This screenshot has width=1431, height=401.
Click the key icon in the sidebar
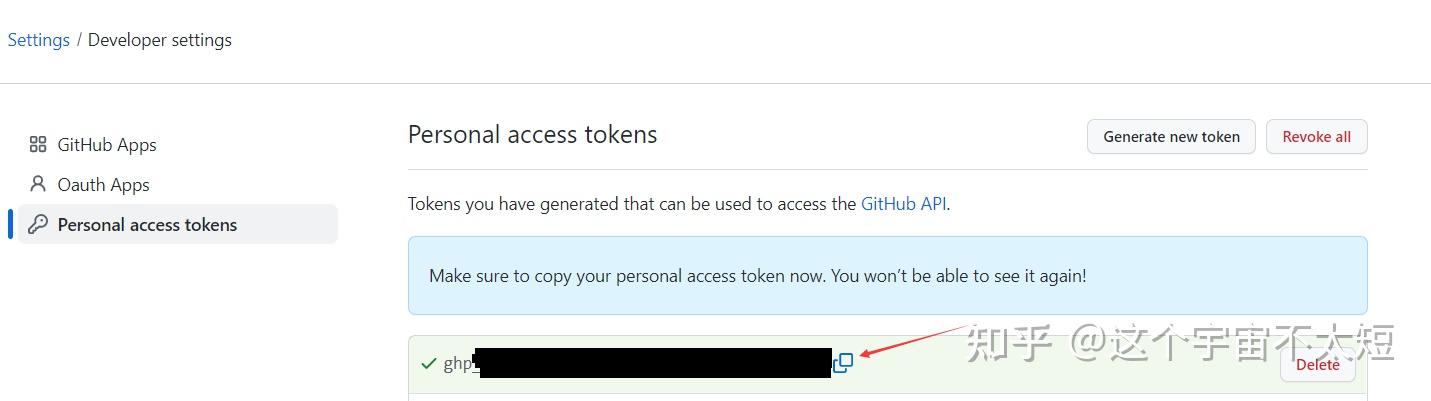pos(38,224)
